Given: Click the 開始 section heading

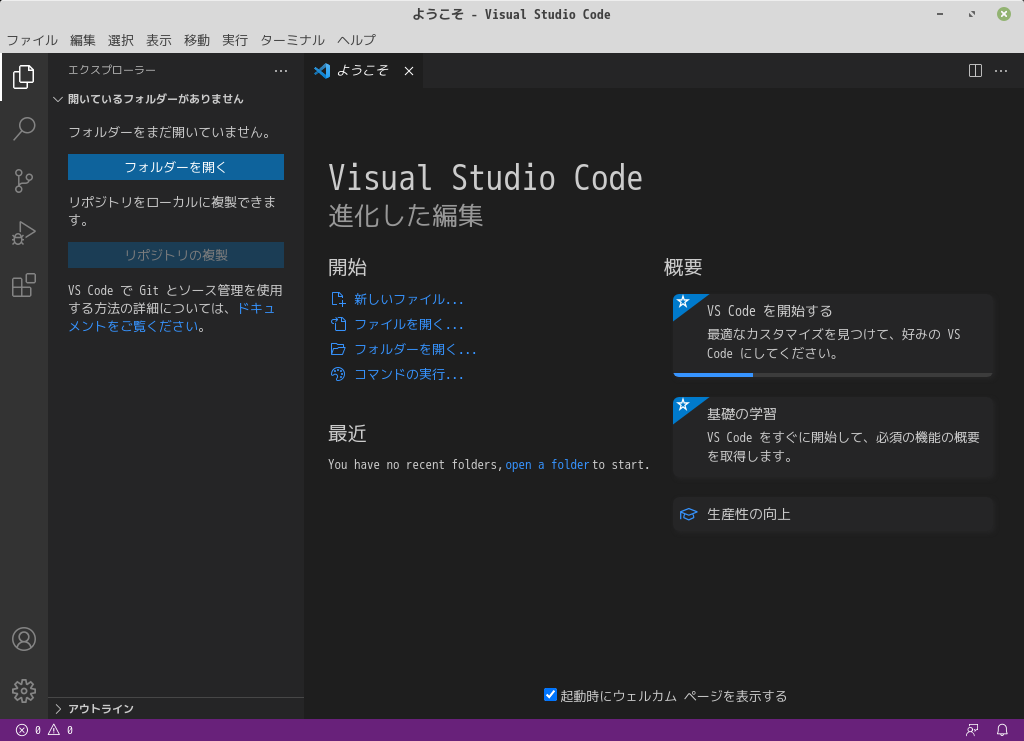Looking at the screenshot, I should pos(347,267).
